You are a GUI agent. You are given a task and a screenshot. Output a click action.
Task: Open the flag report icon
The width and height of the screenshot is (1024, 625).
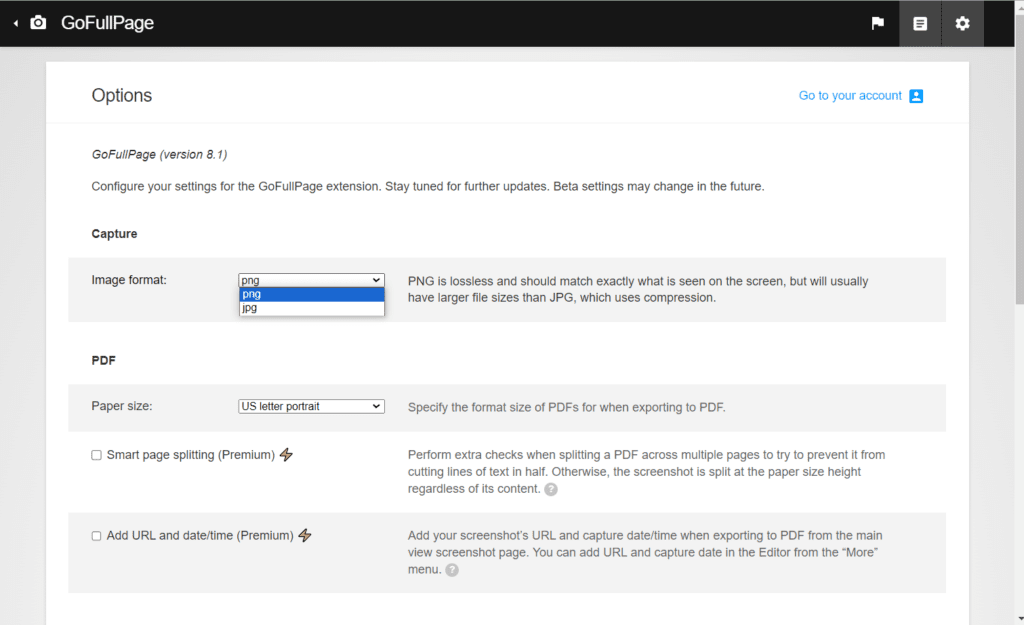click(x=878, y=24)
